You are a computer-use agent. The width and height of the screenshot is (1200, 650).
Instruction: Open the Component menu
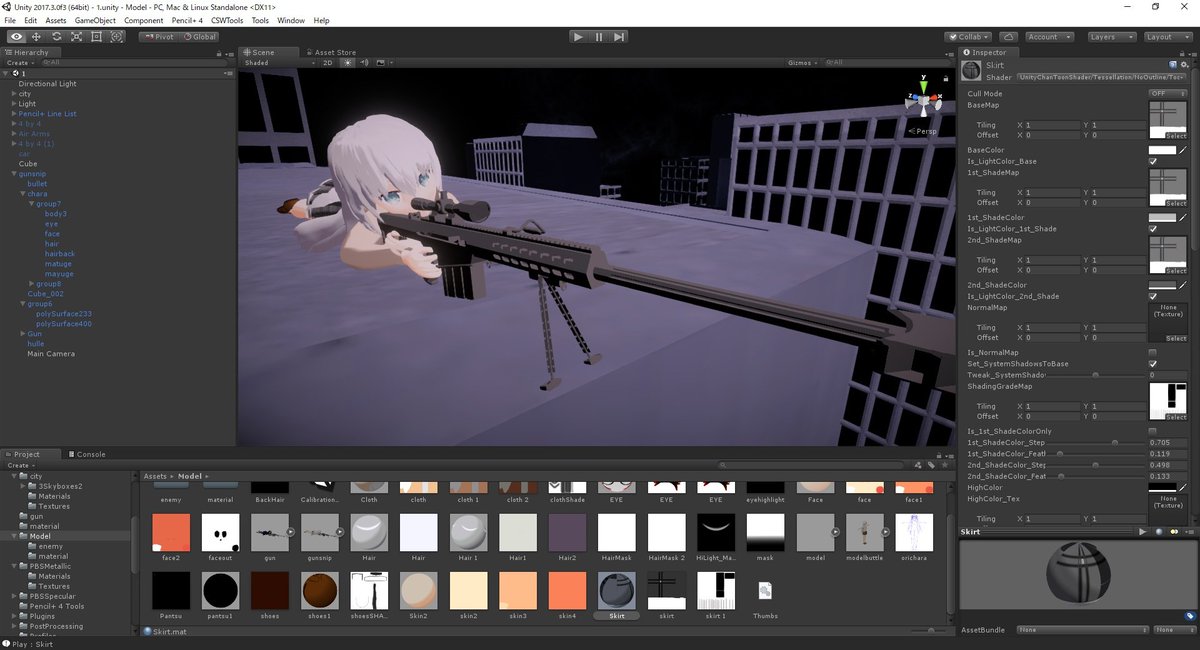click(x=143, y=20)
